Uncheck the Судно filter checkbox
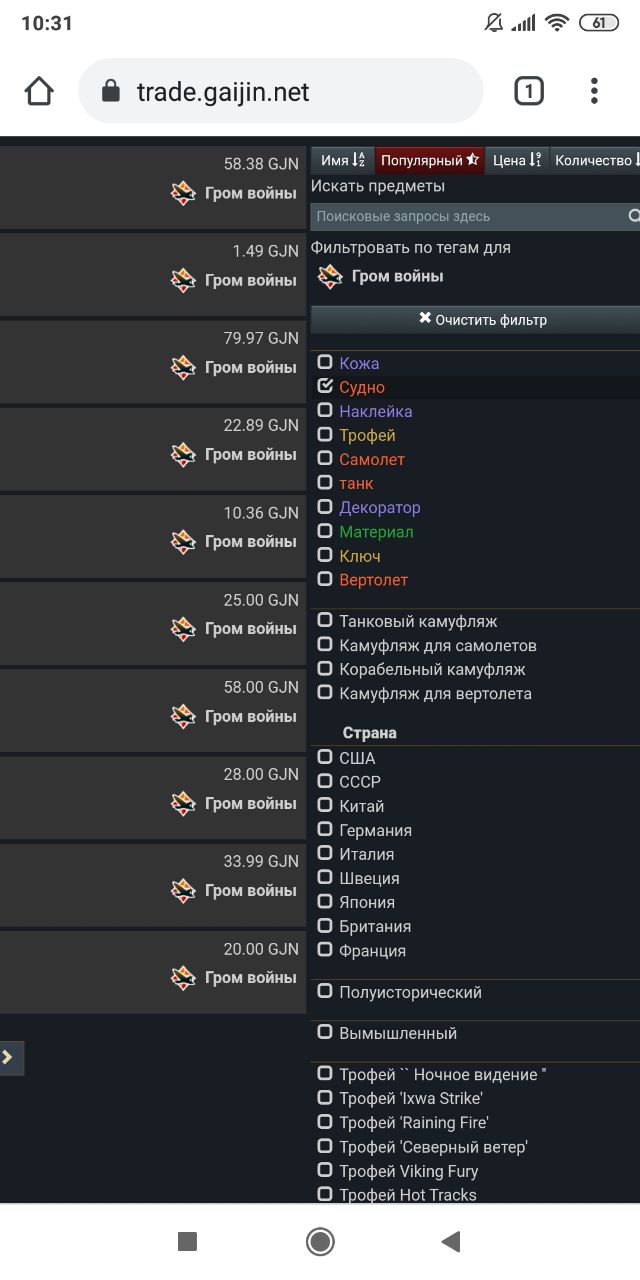 [325, 386]
